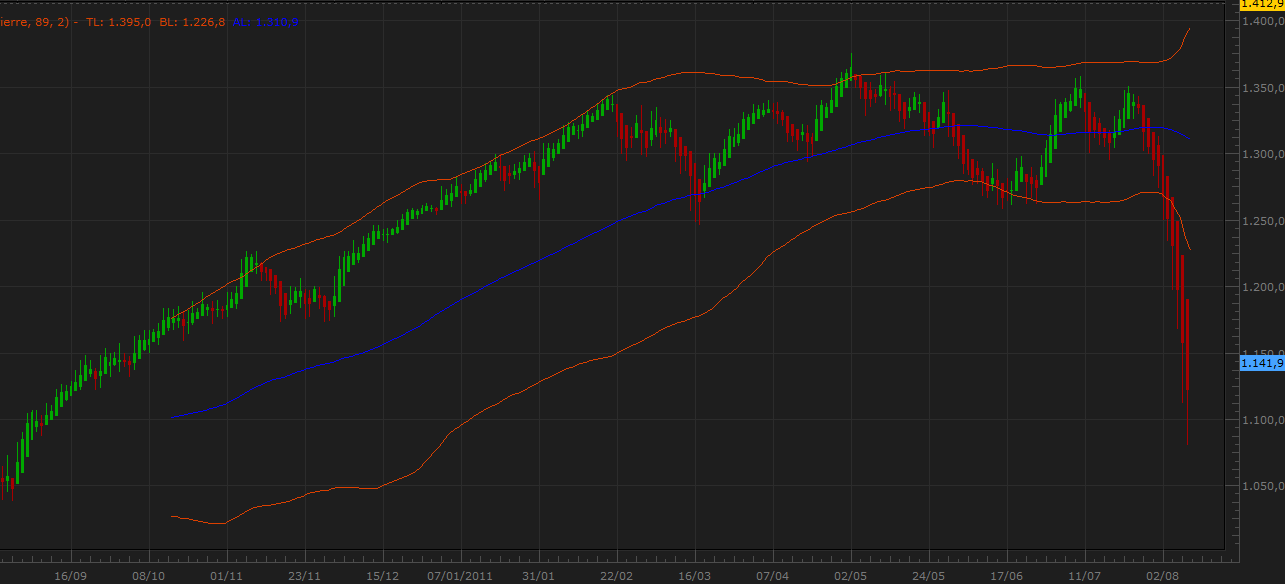This screenshot has width=1285, height=584.
Task: Click the 22/02 date on time axis
Action: (x=616, y=576)
